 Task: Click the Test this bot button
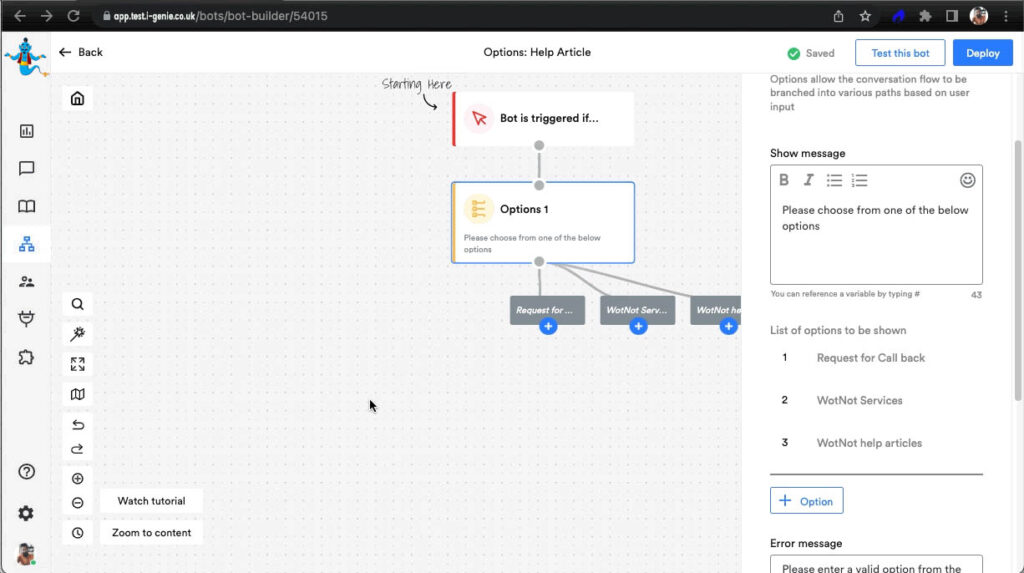(x=900, y=53)
